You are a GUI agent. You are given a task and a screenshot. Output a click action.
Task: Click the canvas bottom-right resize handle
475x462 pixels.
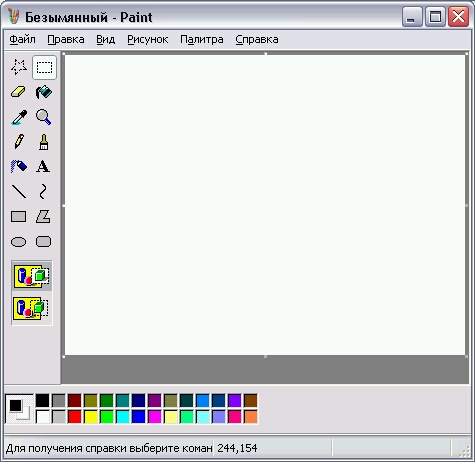[466, 356]
